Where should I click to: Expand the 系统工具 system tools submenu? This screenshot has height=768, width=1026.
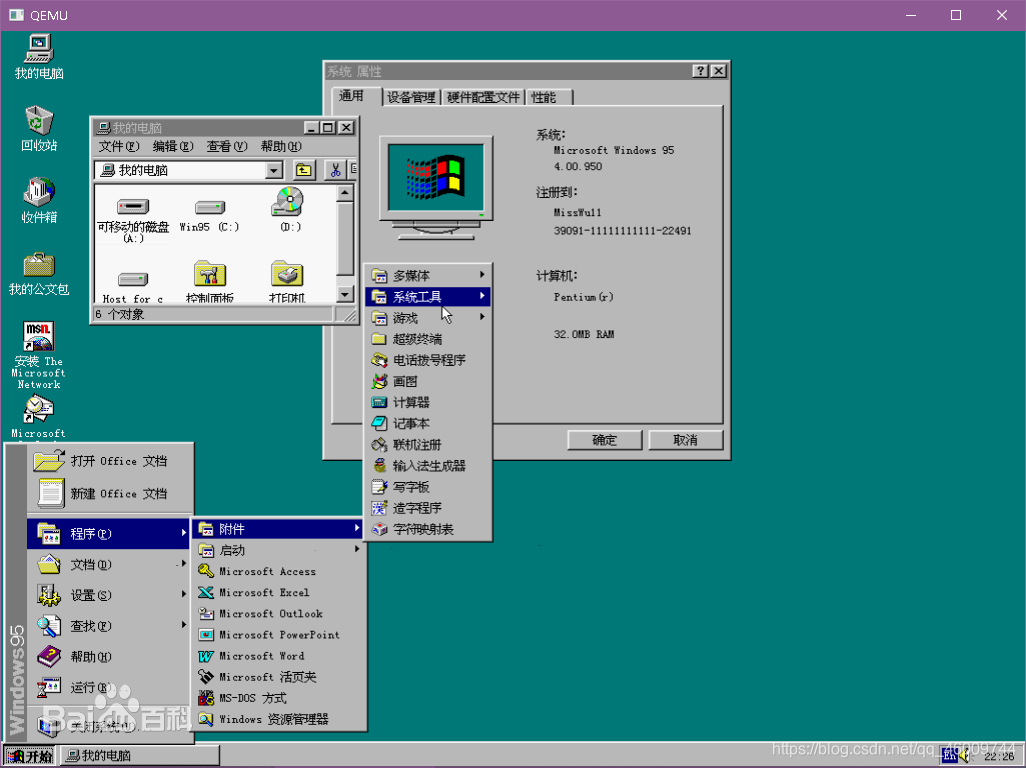click(x=429, y=296)
